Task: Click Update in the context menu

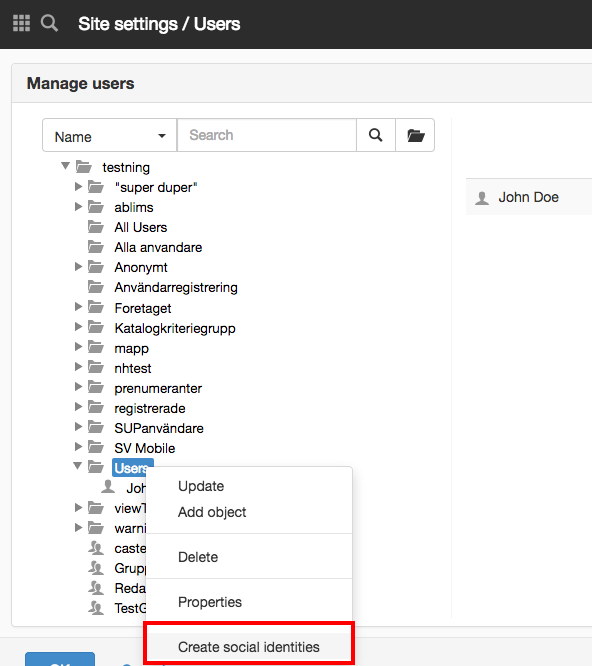Action: click(x=201, y=486)
